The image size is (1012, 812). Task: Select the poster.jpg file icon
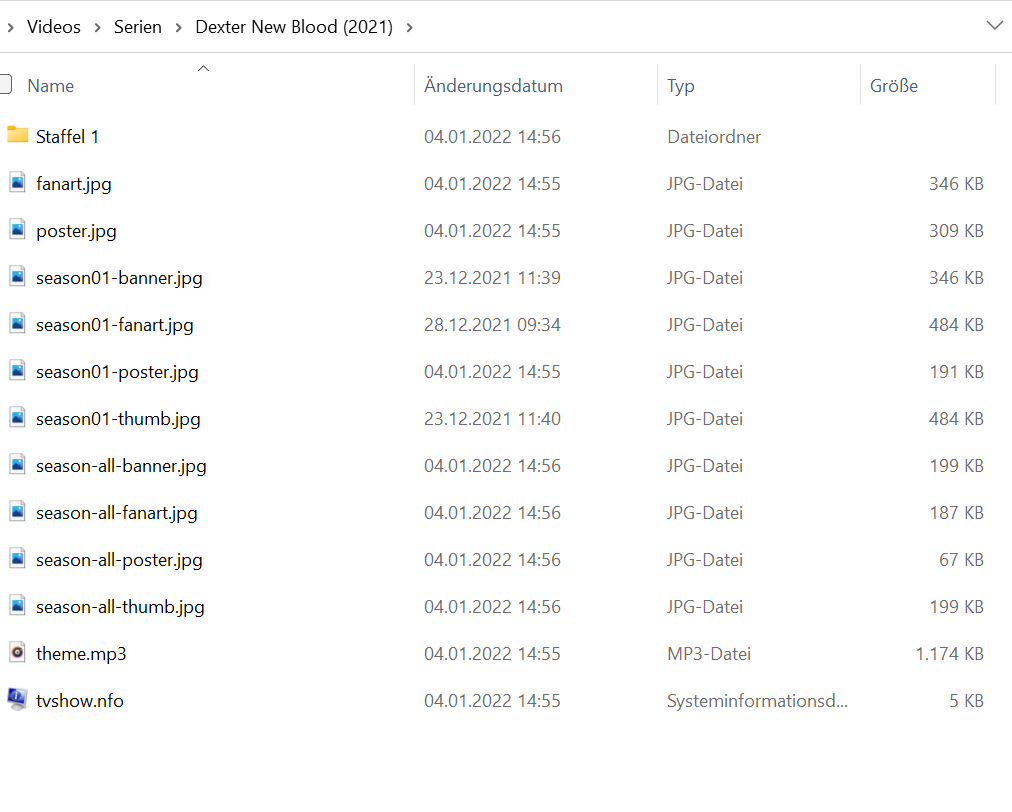[17, 230]
